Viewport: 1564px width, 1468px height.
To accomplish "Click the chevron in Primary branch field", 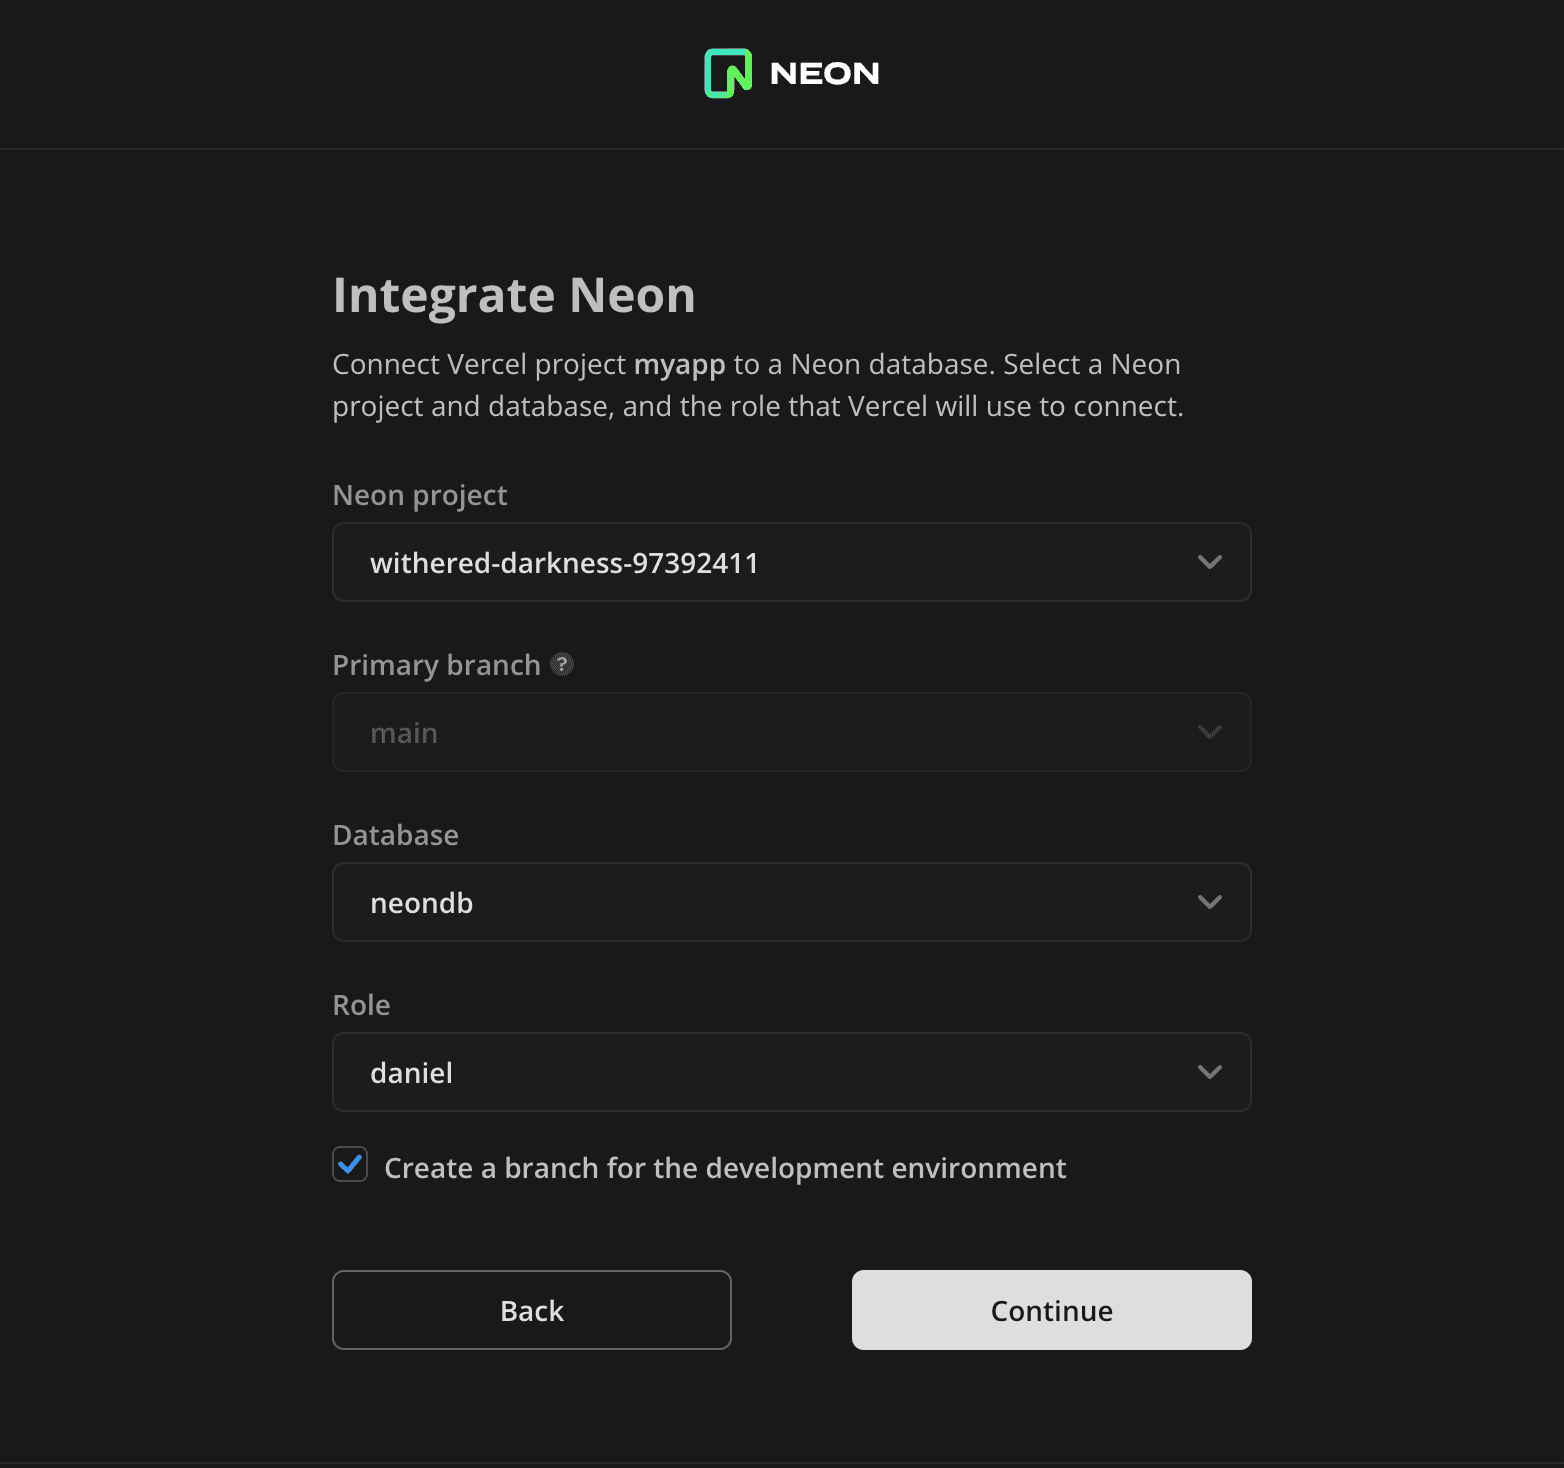I will tap(1210, 732).
